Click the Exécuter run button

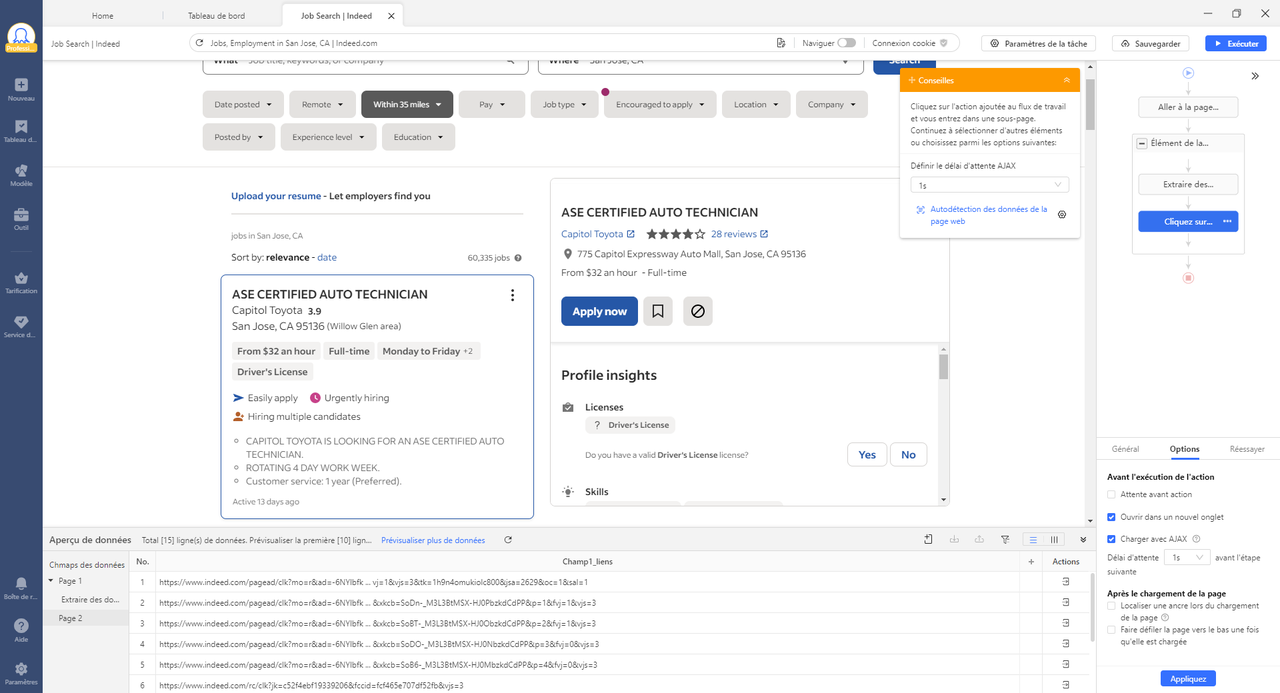click(1236, 43)
